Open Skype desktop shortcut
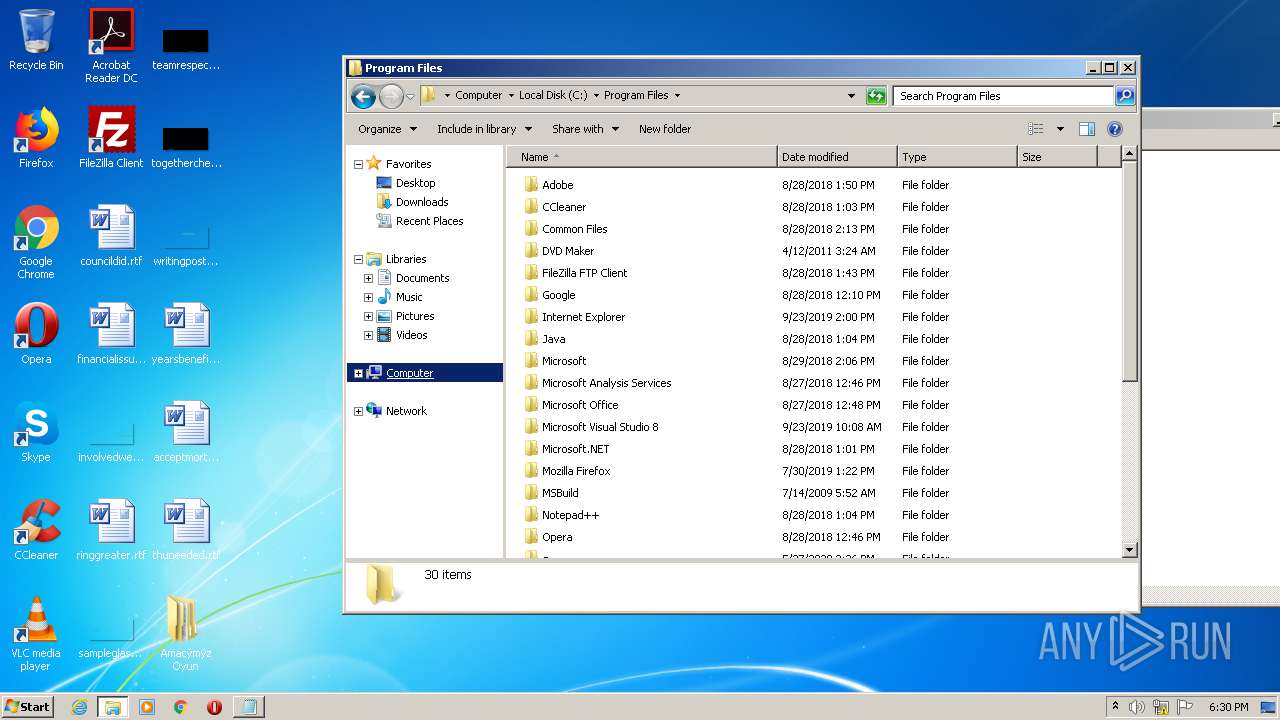 pos(36,432)
